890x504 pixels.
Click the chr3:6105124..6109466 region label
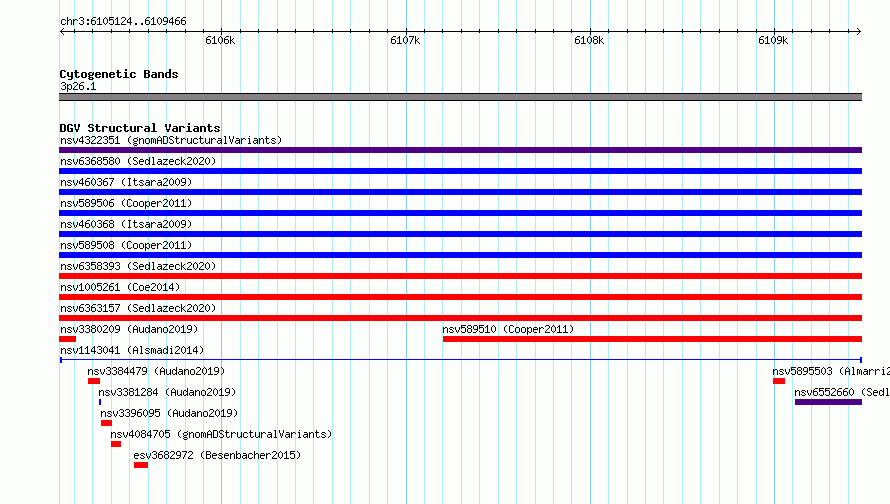(x=123, y=21)
